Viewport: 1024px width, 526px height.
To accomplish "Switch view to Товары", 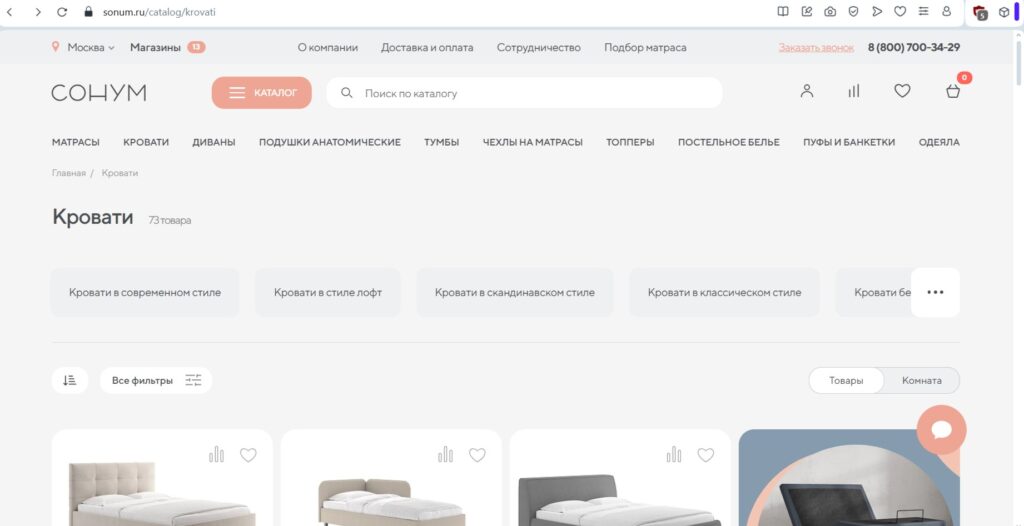I will coord(846,380).
